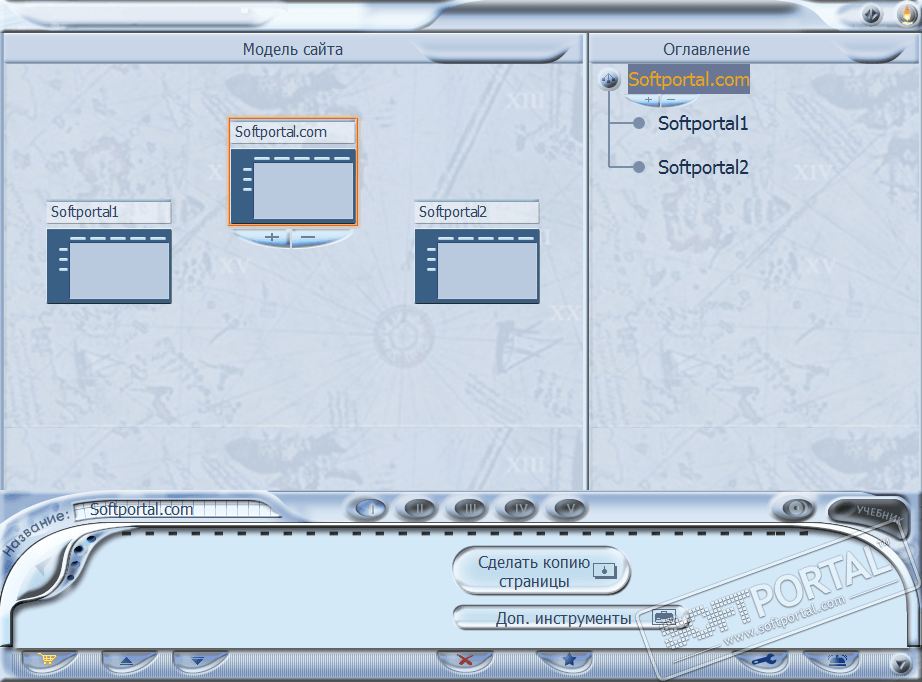This screenshot has height=682, width=922.
Task: Click the eye preview button
Action: pyautogui.click(x=796, y=507)
